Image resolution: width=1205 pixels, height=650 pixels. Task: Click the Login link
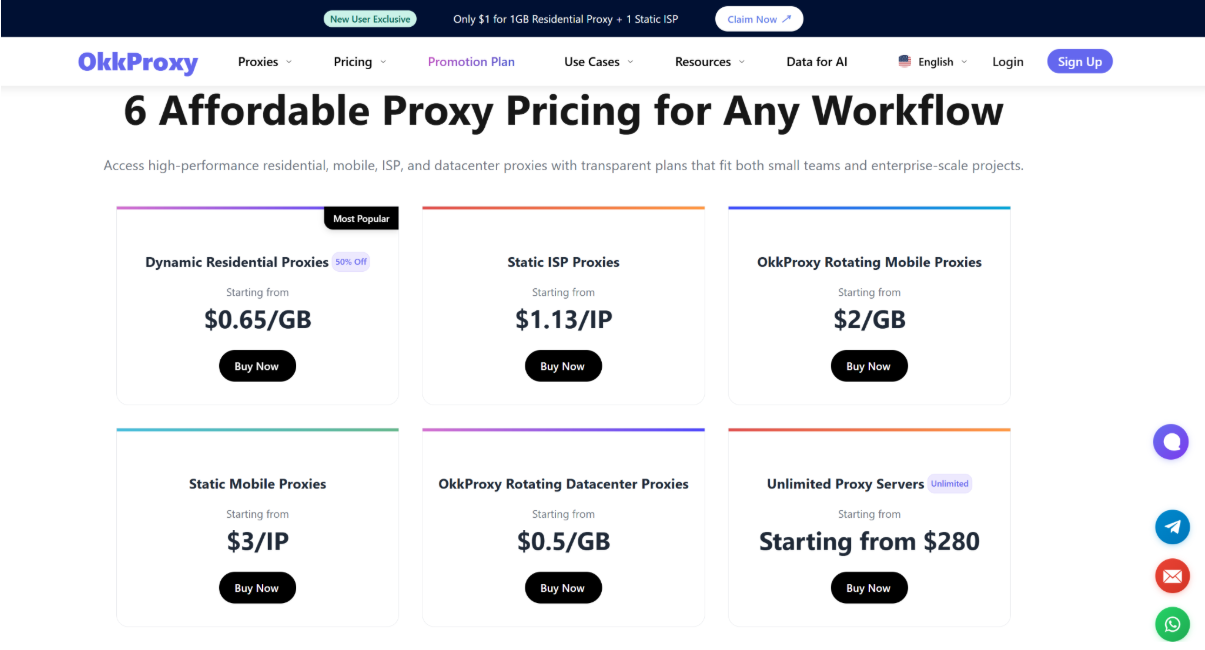1008,62
